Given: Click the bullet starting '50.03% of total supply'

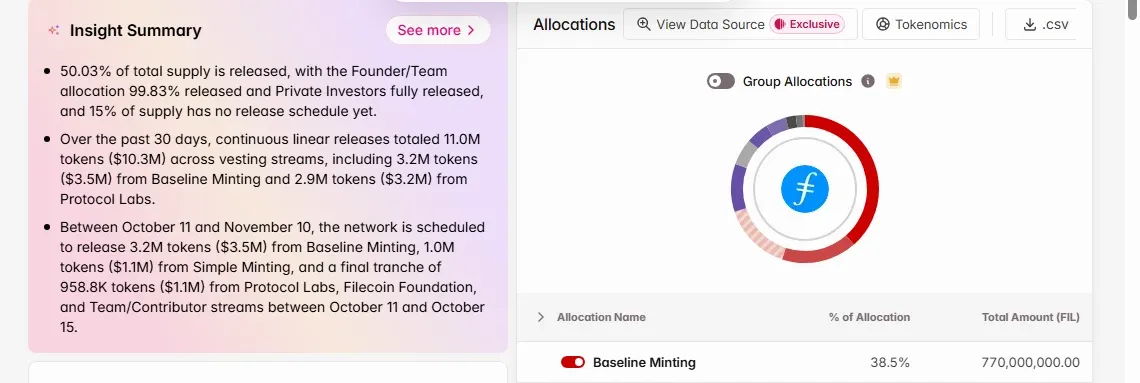Looking at the screenshot, I should 272,92.
